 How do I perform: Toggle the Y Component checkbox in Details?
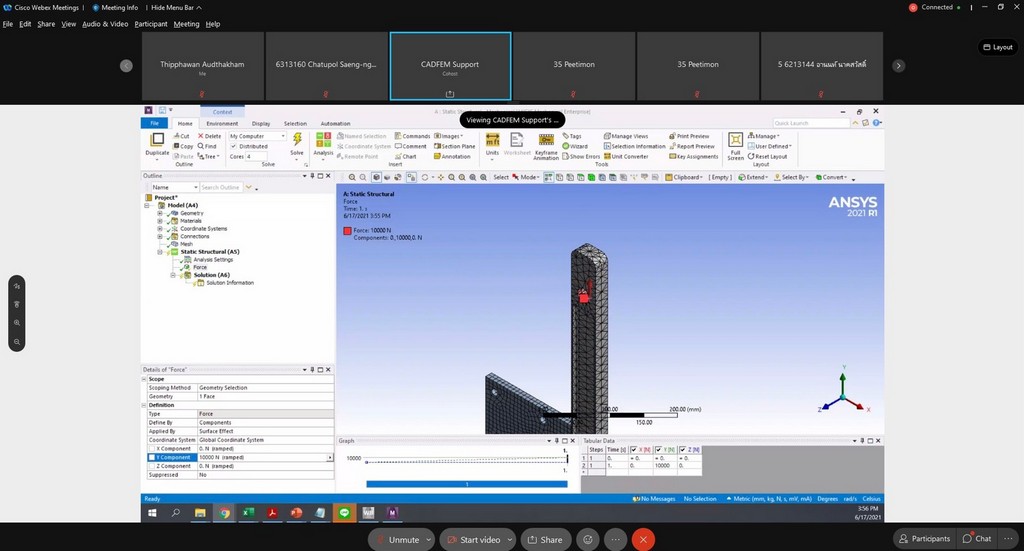(x=152, y=458)
